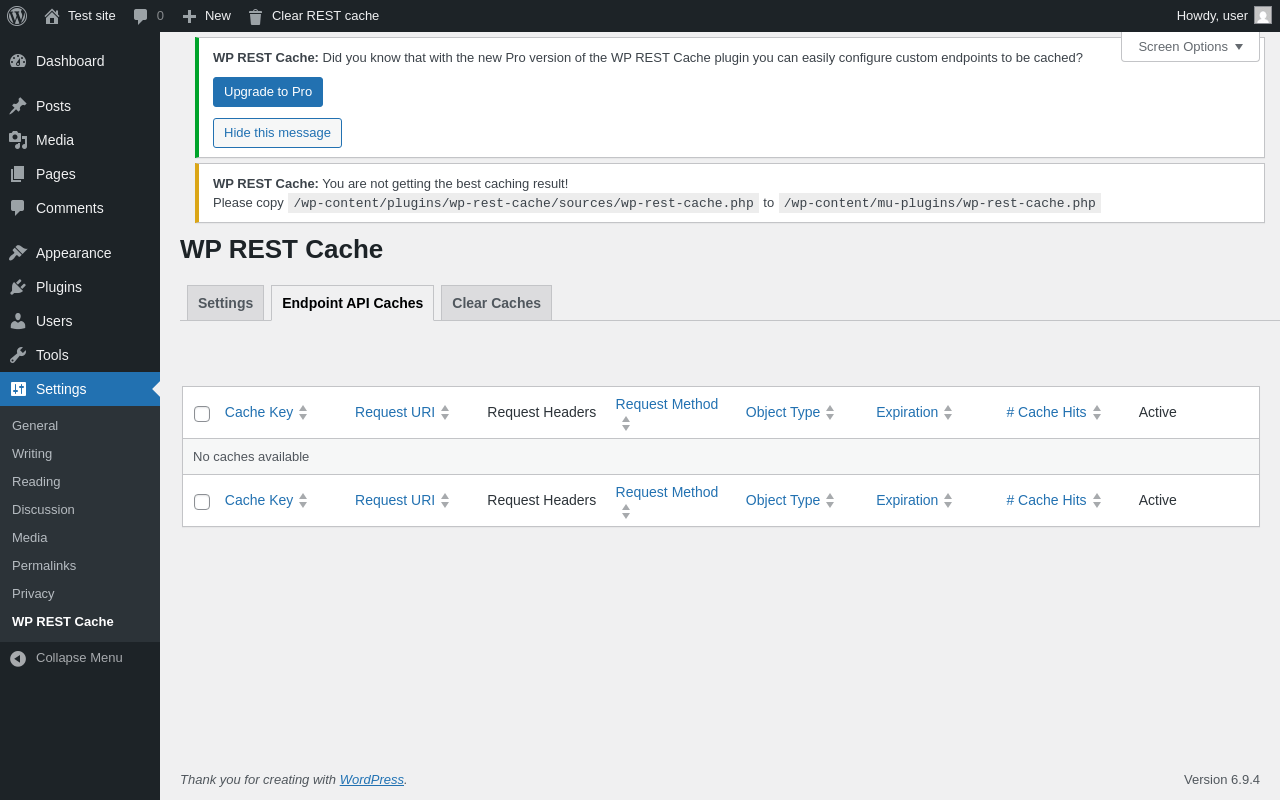This screenshot has height=800, width=1280.
Task: Sort by Cache Key in table footer
Action: 266,500
